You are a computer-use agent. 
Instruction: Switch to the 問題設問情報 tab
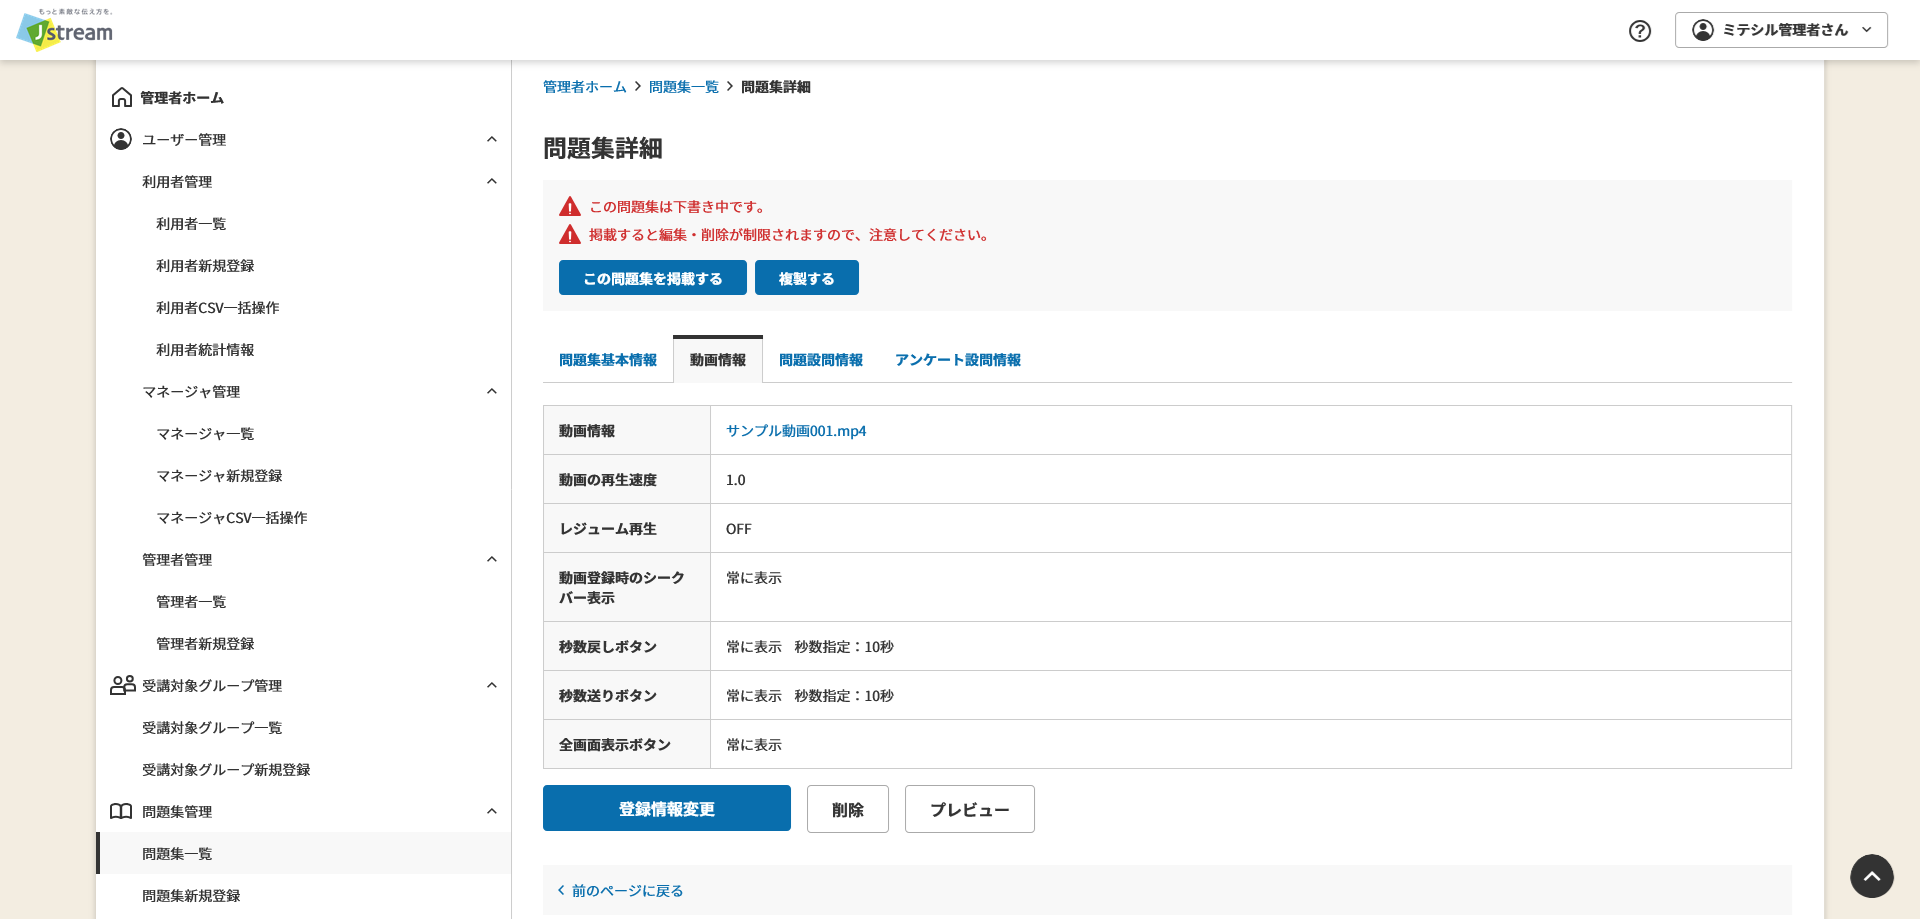coord(821,360)
